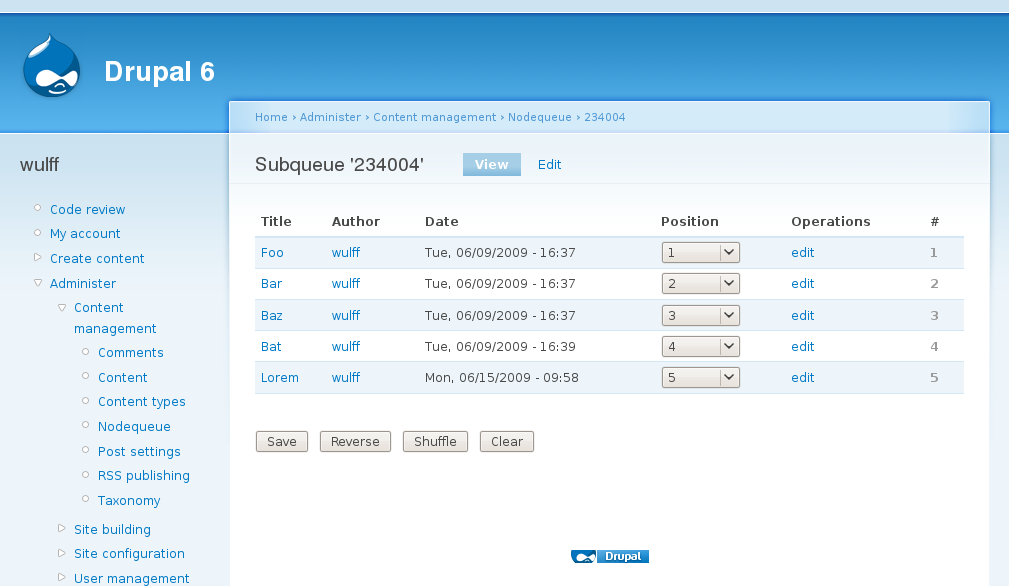Click the Reverse button
Viewport: 1009px width, 586px height.
355,441
